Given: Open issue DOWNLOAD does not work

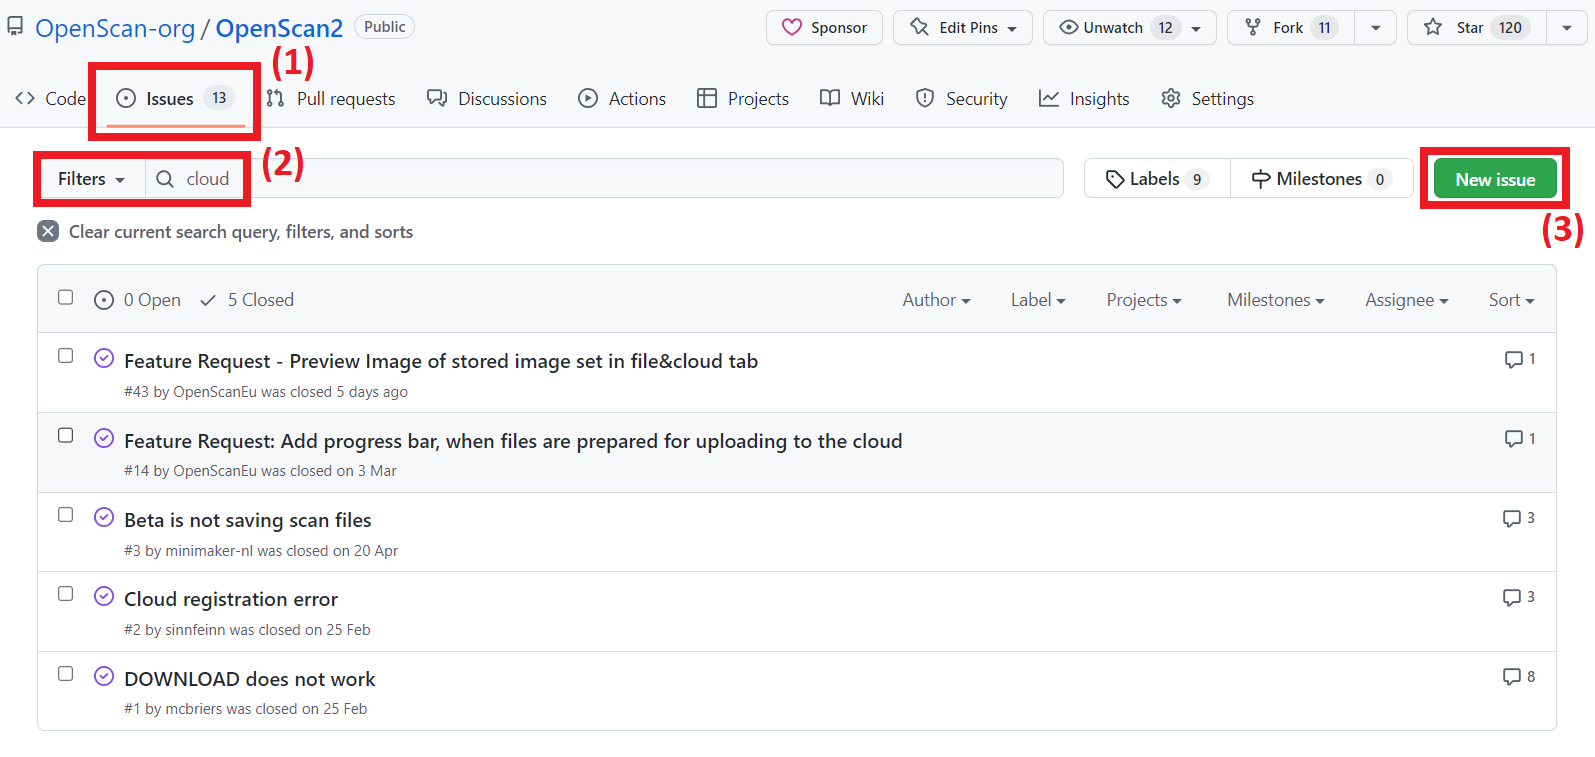Looking at the screenshot, I should click(x=250, y=679).
